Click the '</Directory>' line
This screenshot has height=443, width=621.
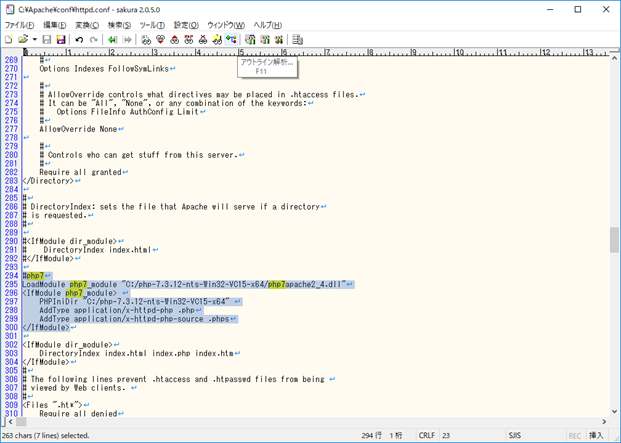coord(48,181)
